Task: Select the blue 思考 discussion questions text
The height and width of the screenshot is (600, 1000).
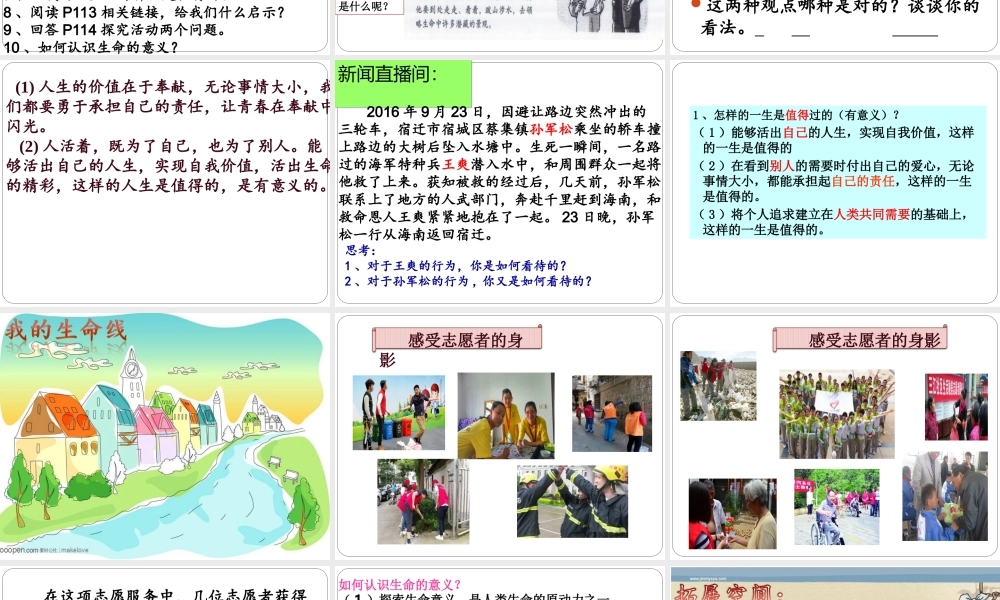Action: point(475,270)
